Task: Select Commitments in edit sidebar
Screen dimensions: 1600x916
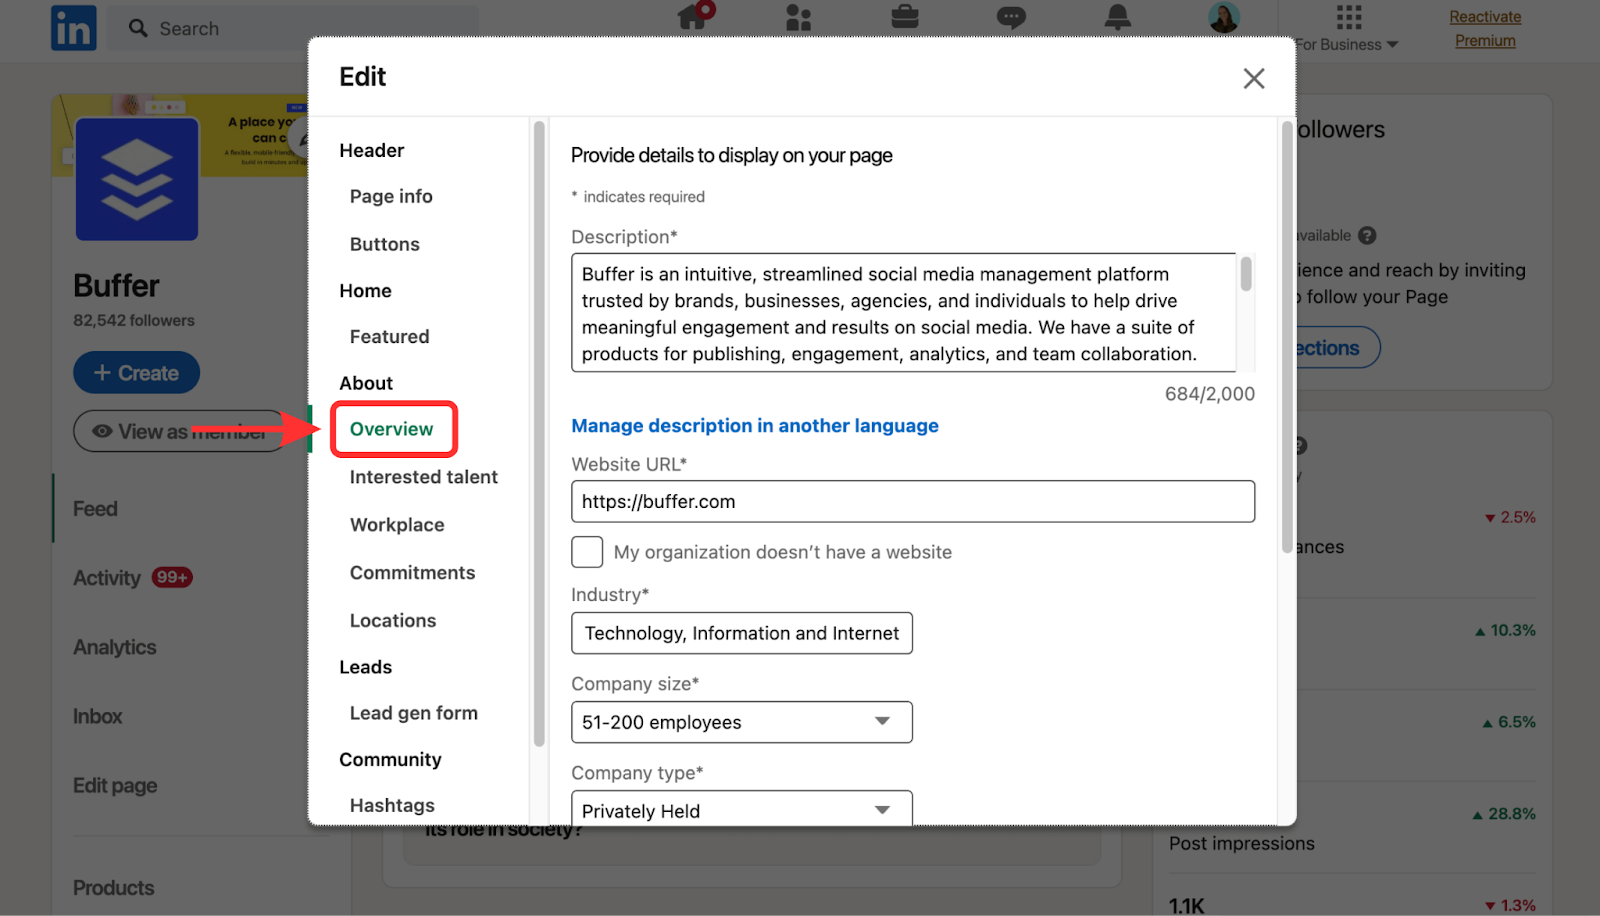Action: click(x=412, y=573)
